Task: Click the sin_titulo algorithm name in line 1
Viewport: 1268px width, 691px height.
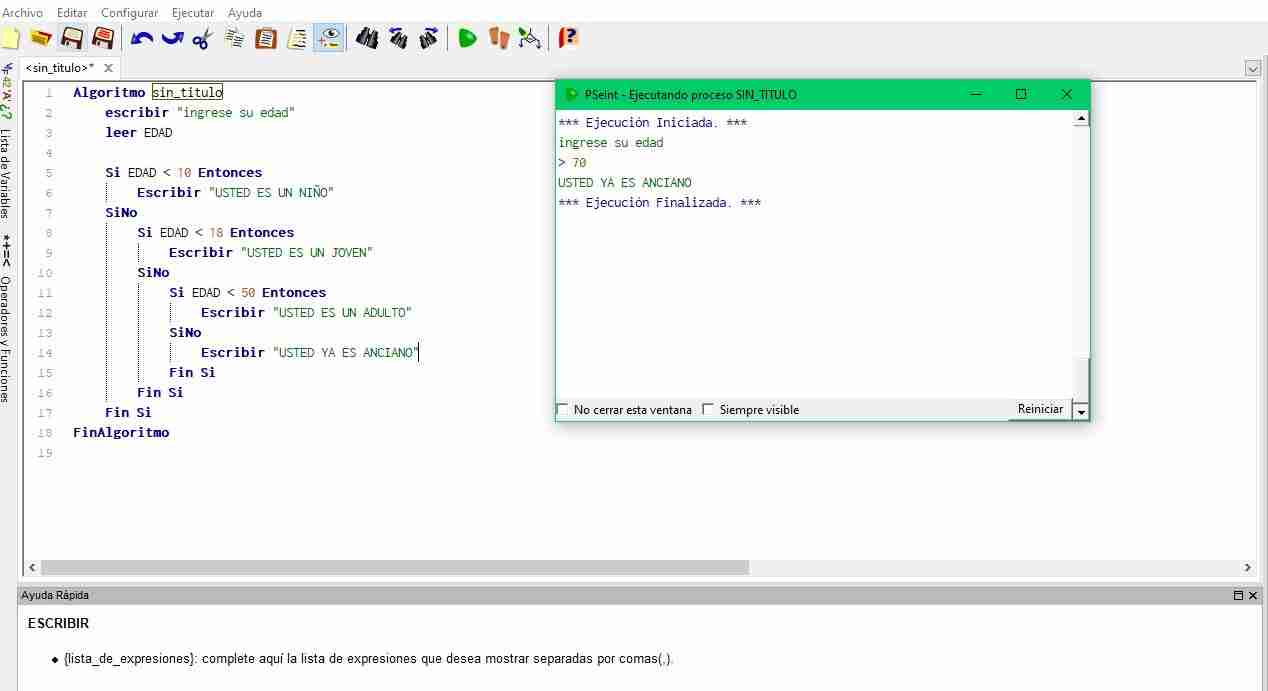Action: coord(187,92)
